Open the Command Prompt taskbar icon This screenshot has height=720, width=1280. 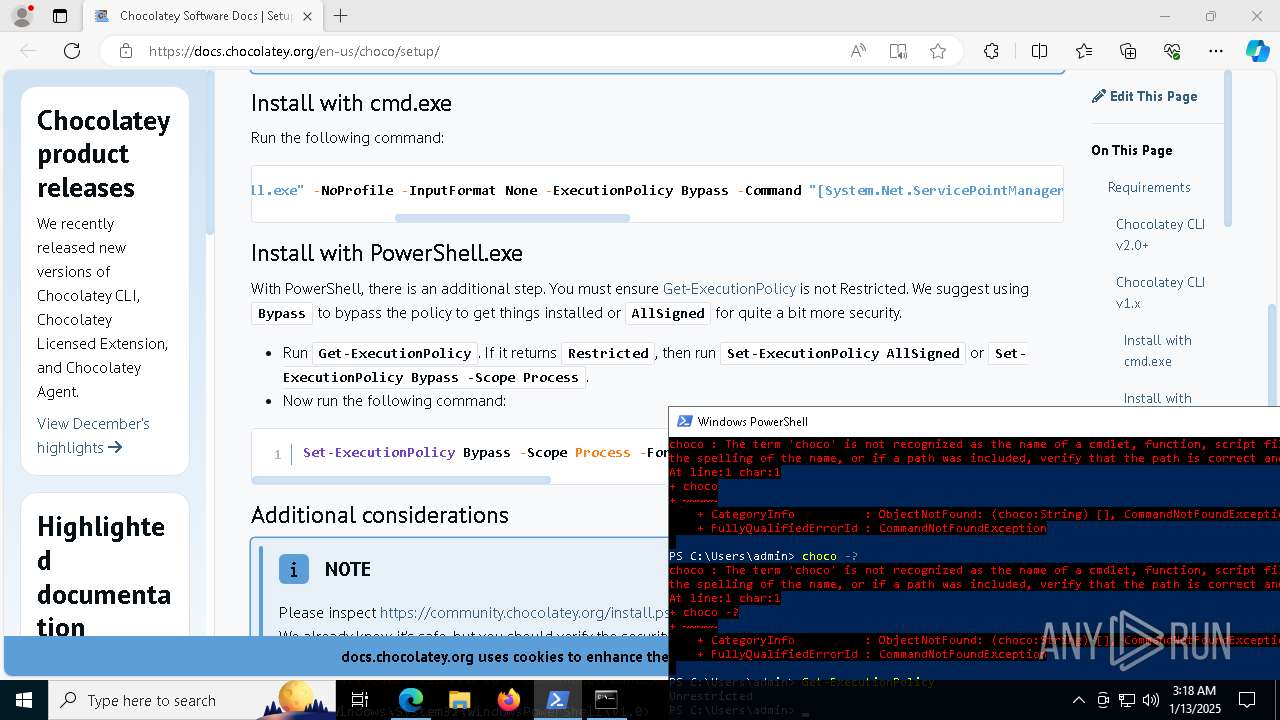(x=606, y=700)
